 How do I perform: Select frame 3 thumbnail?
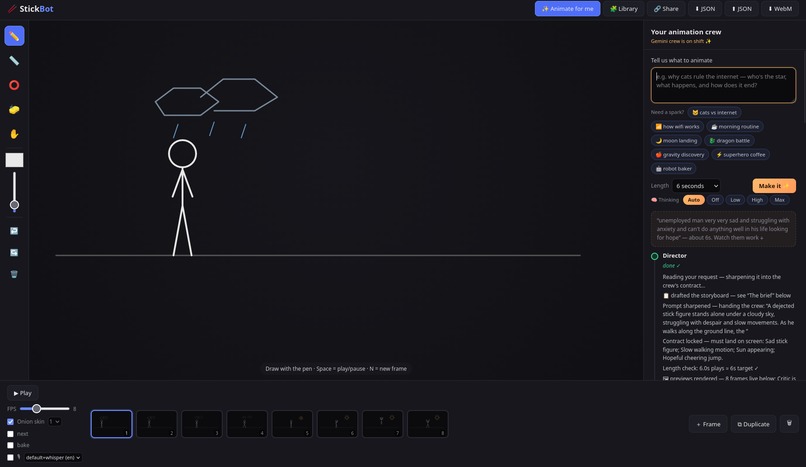tap(202, 424)
